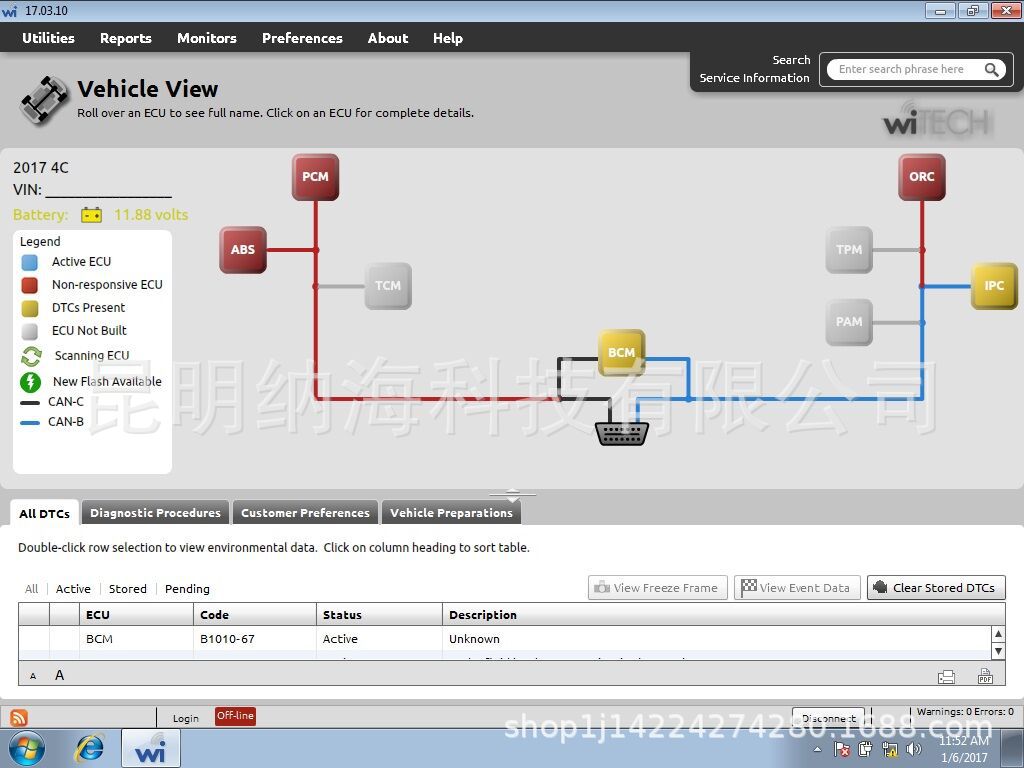Click the Scanning ECU legend icon
The height and width of the screenshot is (768, 1024).
click(31, 356)
